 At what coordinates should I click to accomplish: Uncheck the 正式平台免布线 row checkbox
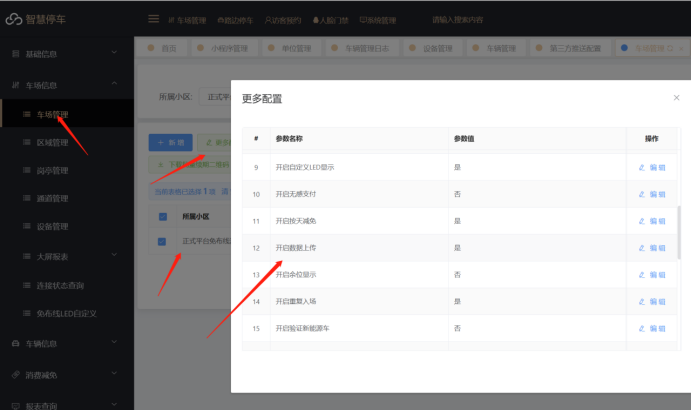[162, 242]
